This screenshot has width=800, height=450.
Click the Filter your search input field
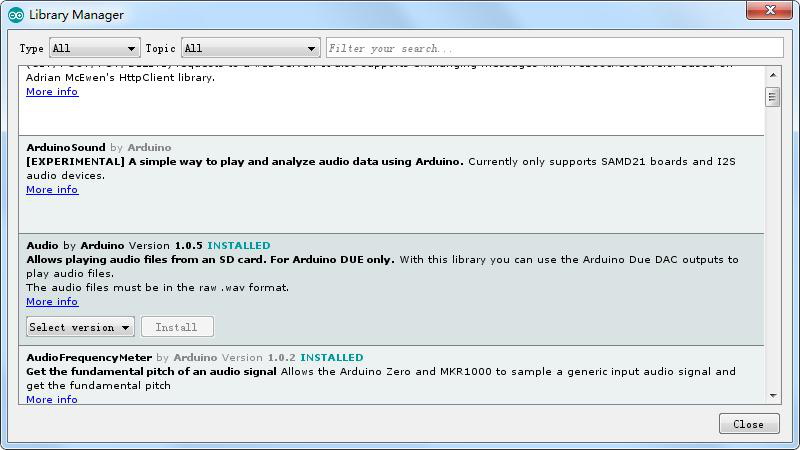pos(555,48)
